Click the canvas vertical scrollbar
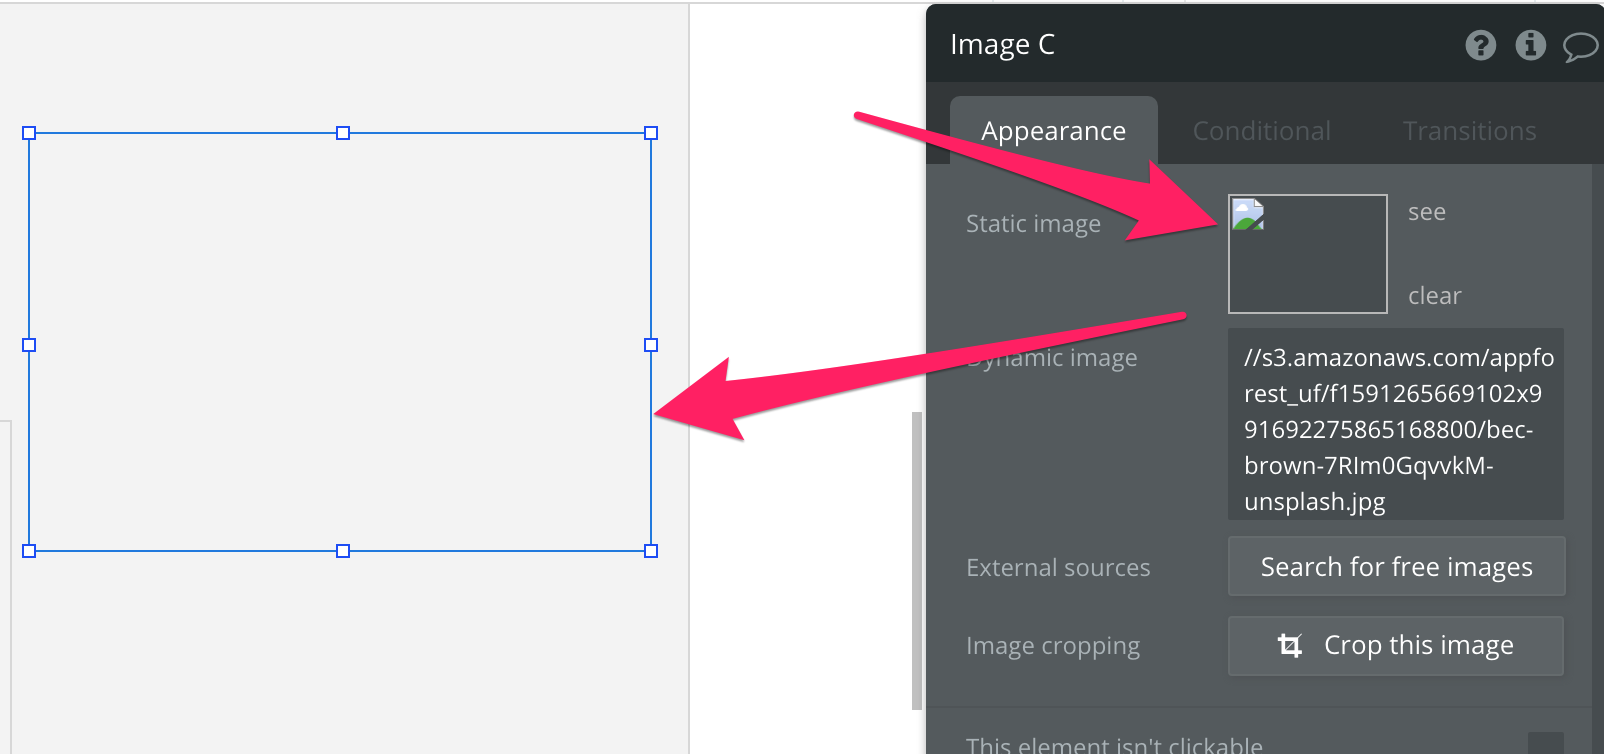1604x754 pixels. (x=916, y=560)
